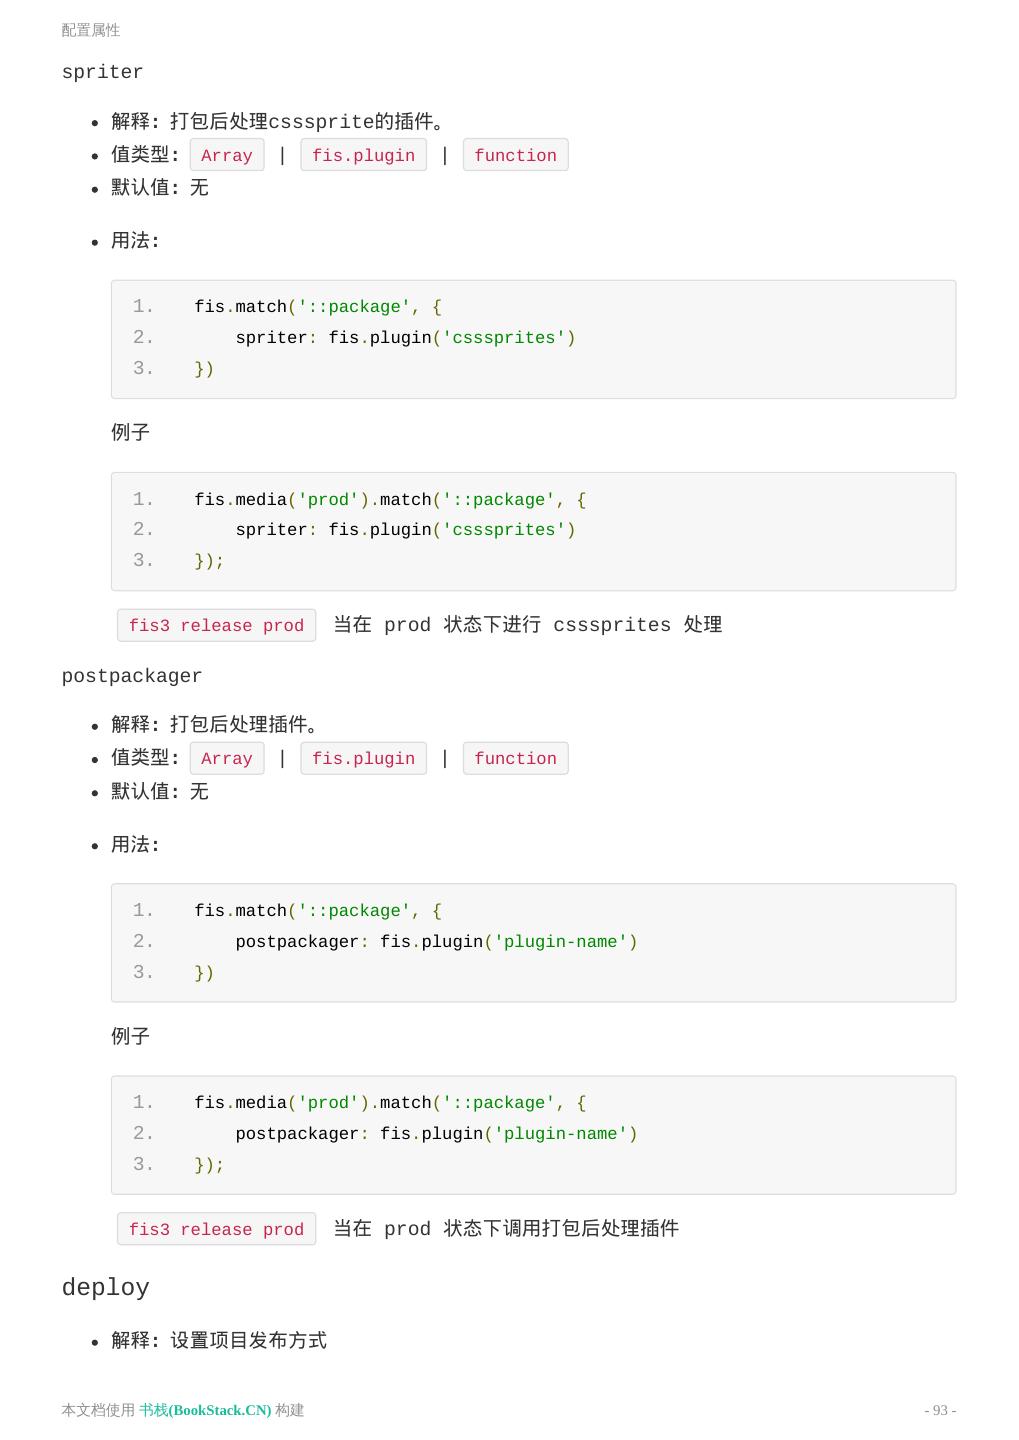Click the 设置项目发布方式 explanation text
This screenshot has width=1019, height=1440.
click(x=248, y=1340)
